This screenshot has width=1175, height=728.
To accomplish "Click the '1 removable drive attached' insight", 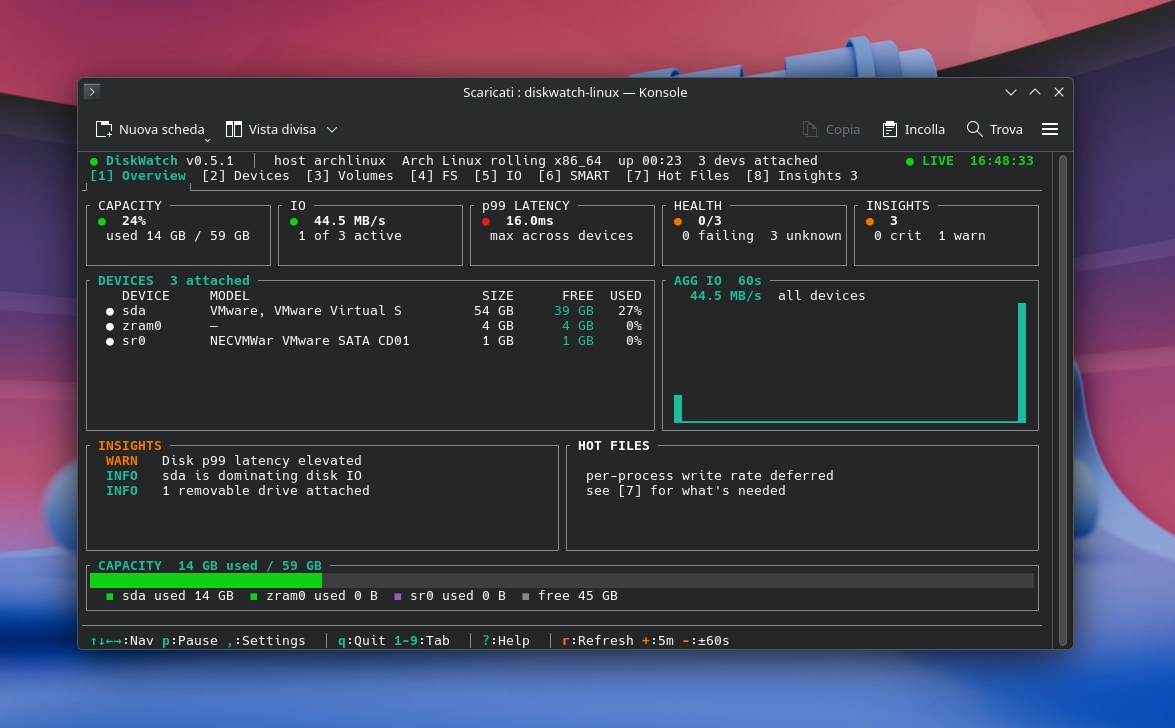I will click(x=265, y=490).
